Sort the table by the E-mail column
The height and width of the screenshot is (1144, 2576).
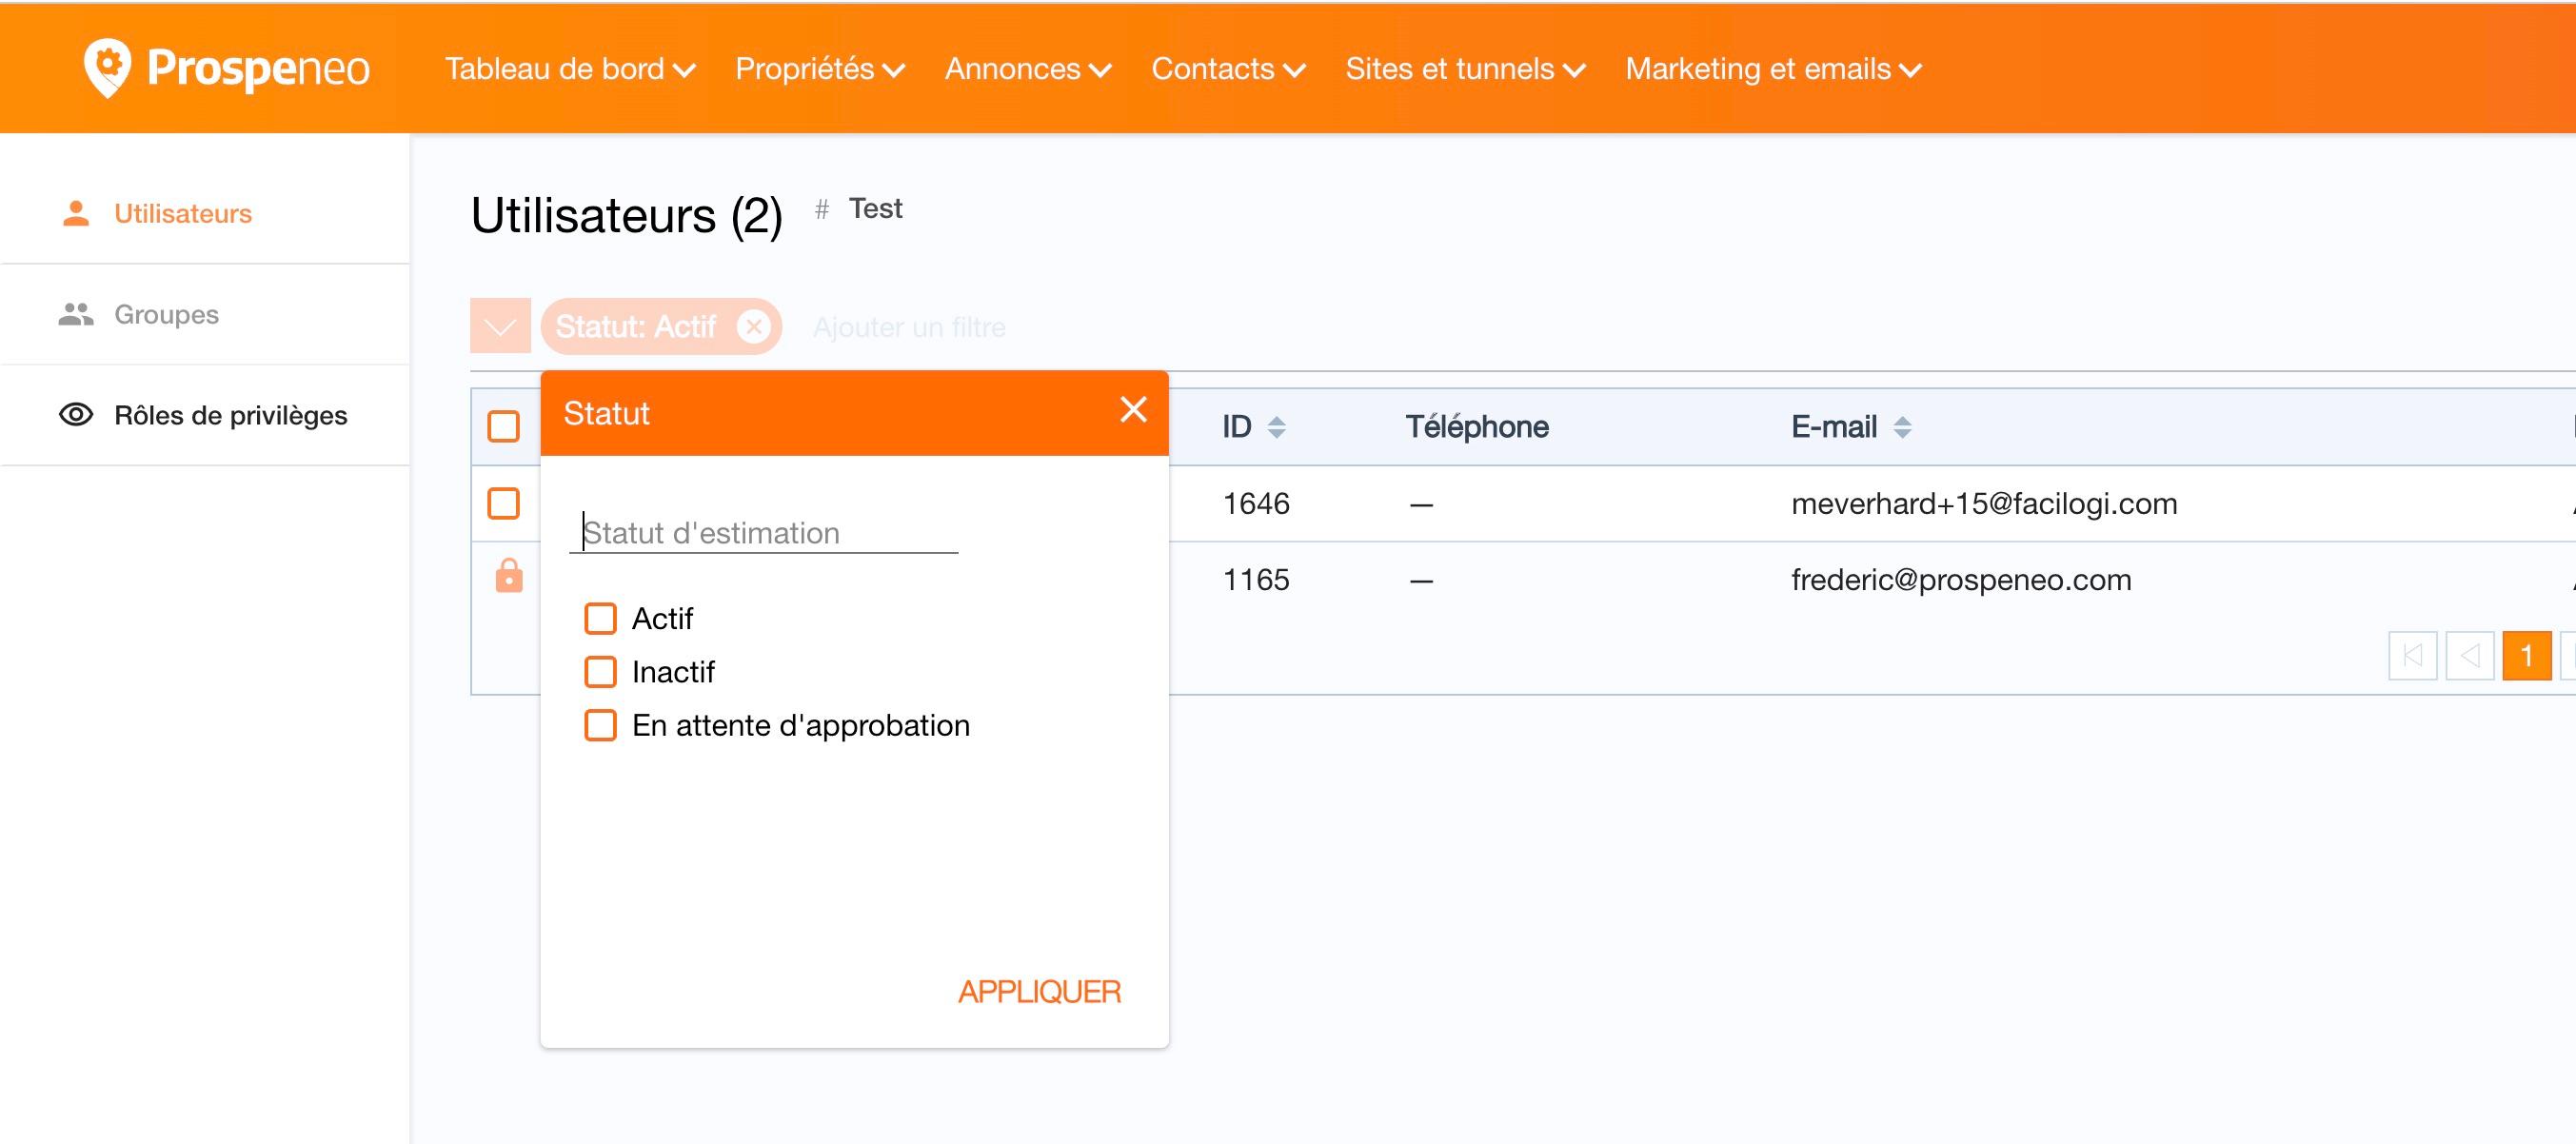[x=1901, y=427]
